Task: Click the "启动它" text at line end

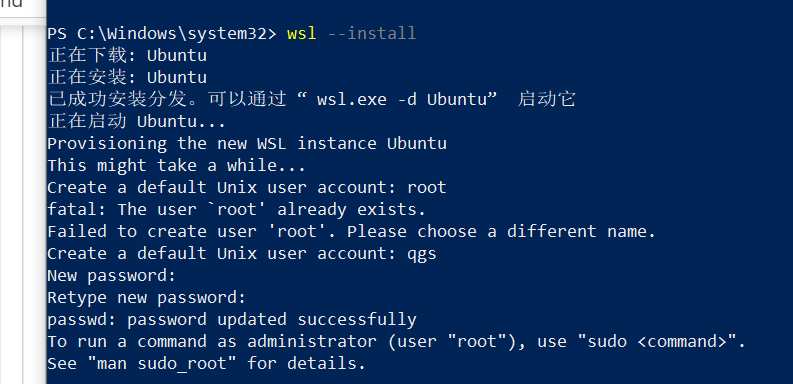Action: 546,99
